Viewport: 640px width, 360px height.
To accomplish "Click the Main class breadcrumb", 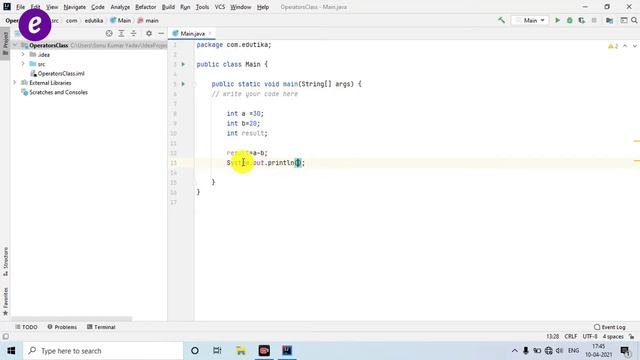I will pos(121,20).
